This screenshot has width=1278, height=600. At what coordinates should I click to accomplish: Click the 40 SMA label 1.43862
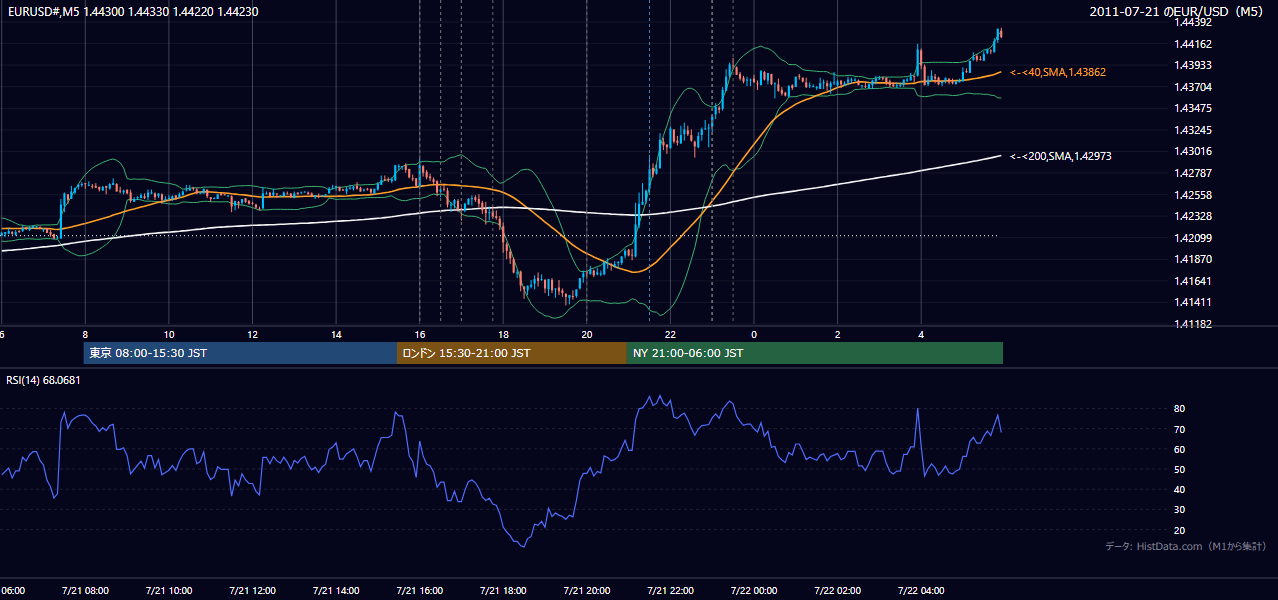coord(1058,73)
